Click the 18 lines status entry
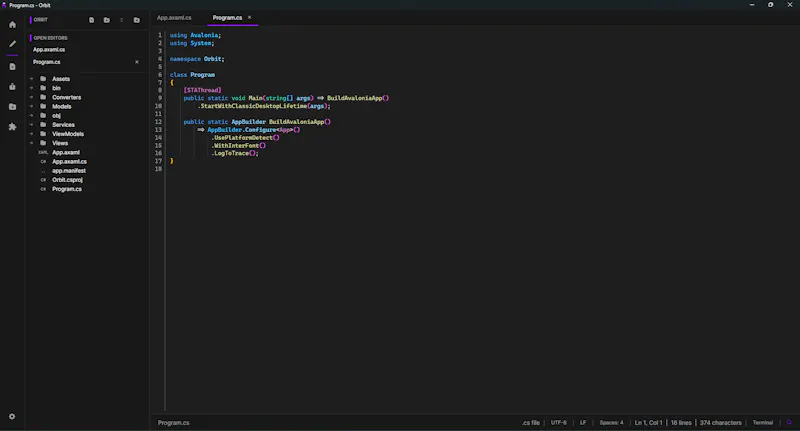800x431 pixels. pos(681,422)
